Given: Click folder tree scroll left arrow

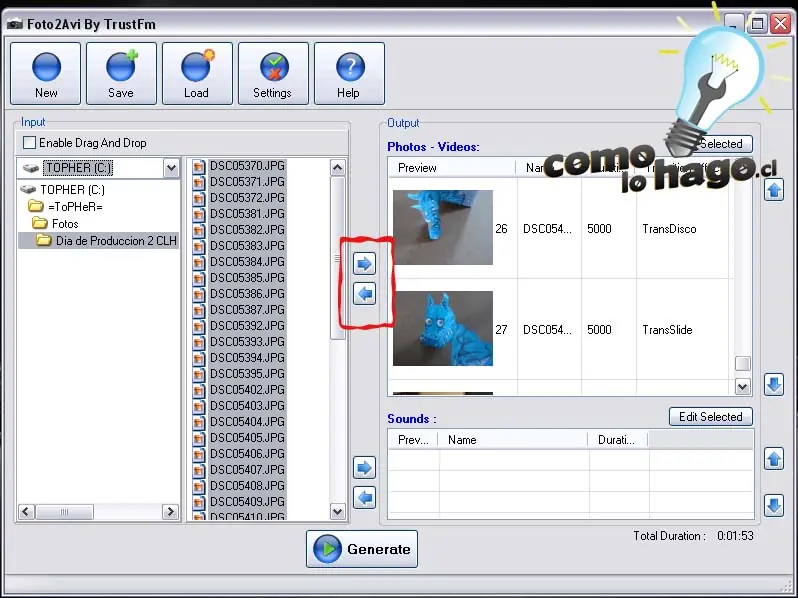Looking at the screenshot, I should coord(26,511).
